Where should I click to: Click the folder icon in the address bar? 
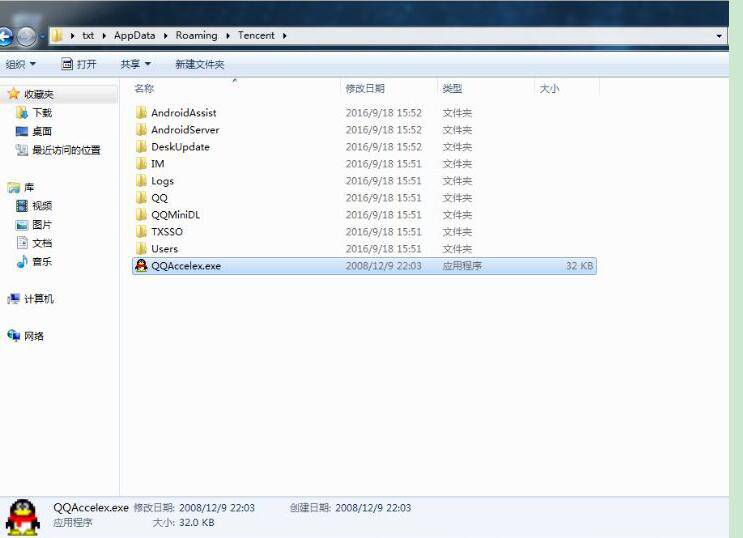57,36
